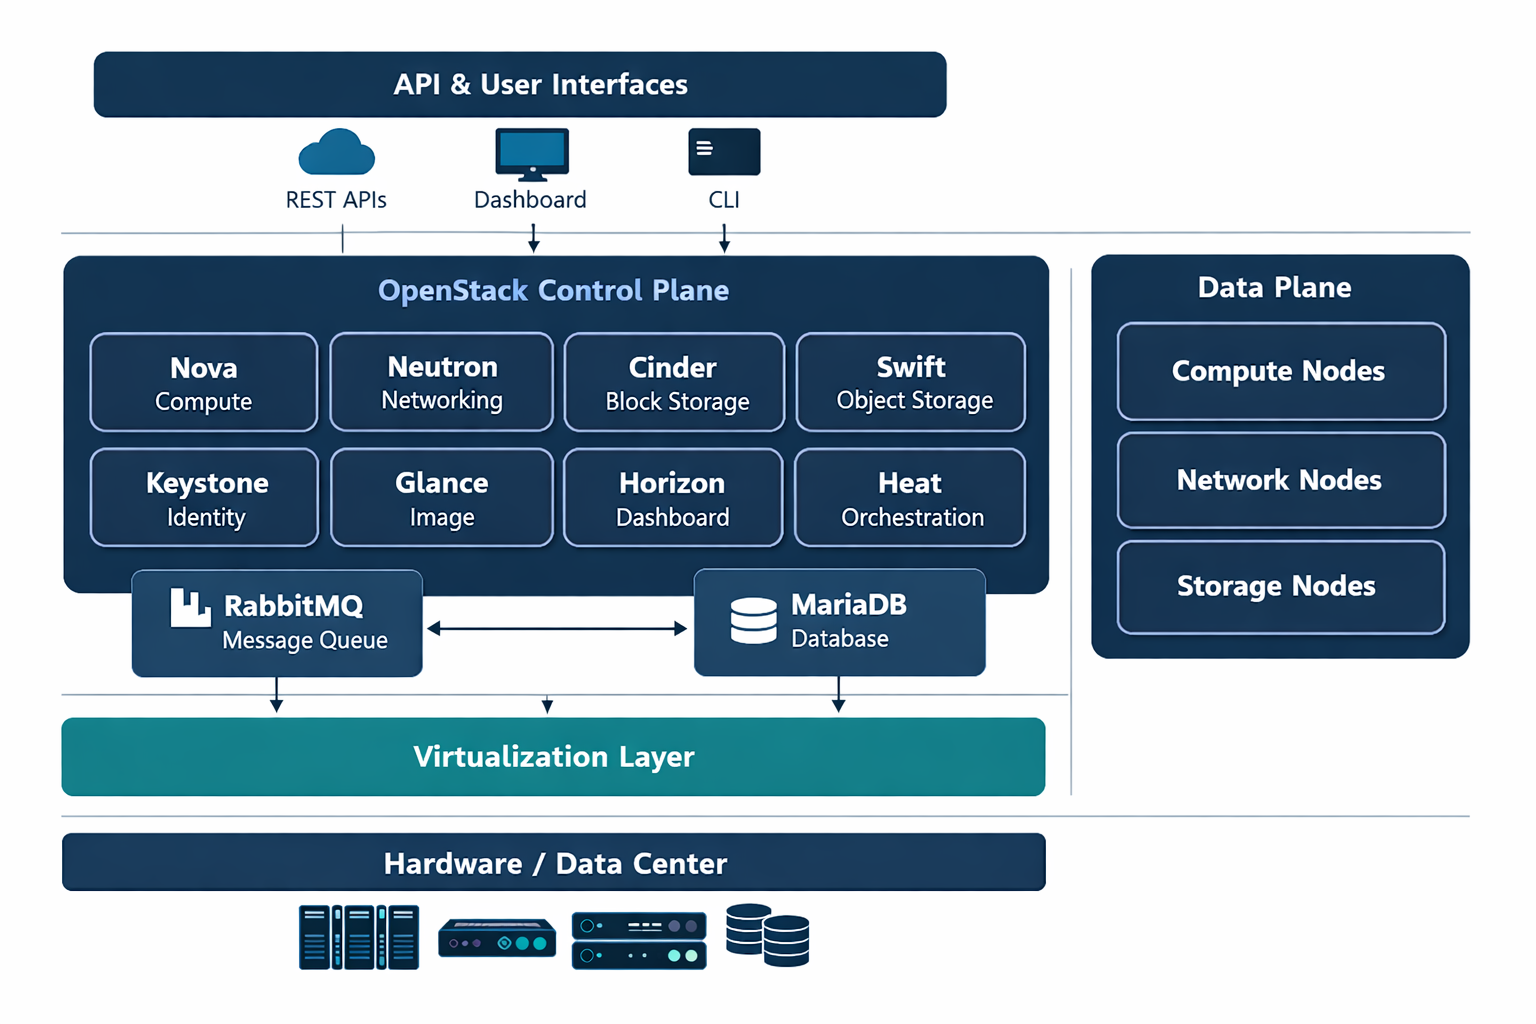The image size is (1536, 1024).
Task: Click the server racks hardware icon
Action: pos(359,937)
